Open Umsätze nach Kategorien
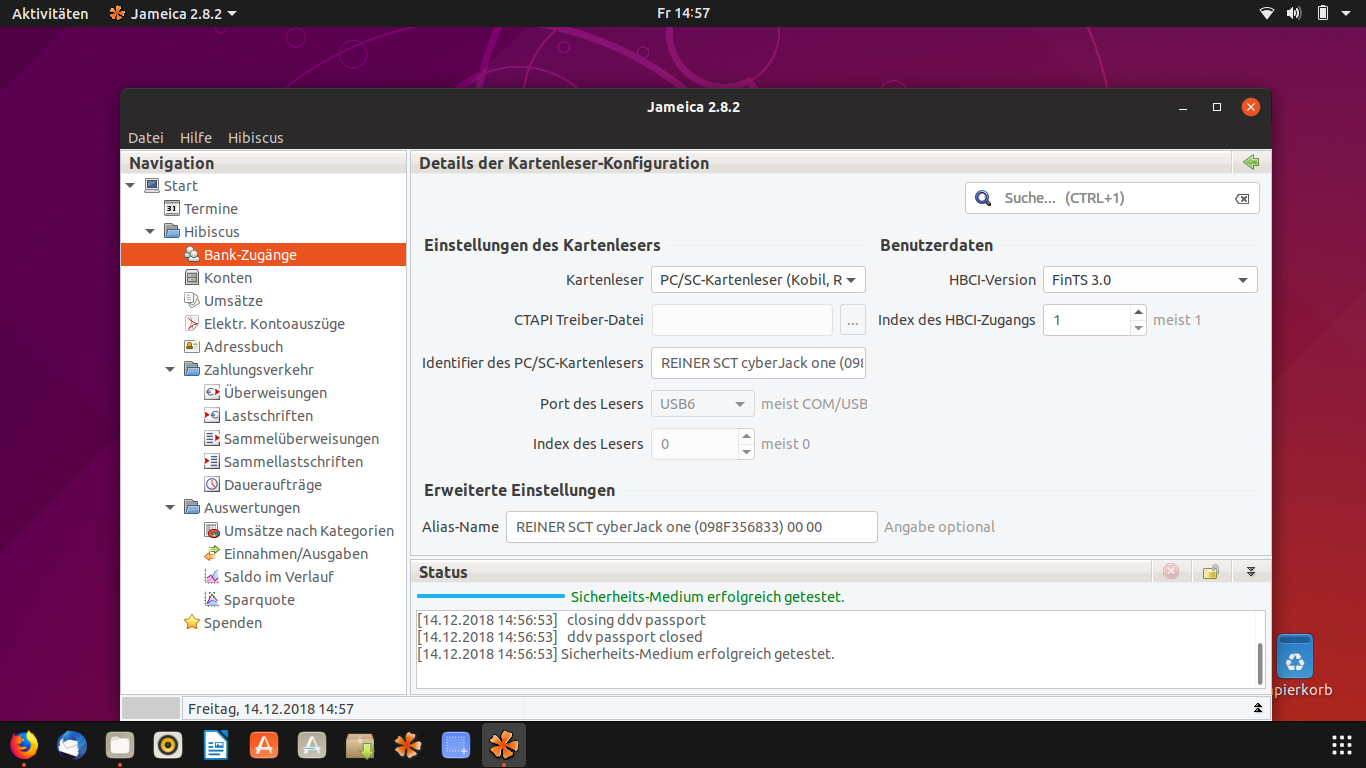Image resolution: width=1366 pixels, height=768 pixels. (299, 531)
